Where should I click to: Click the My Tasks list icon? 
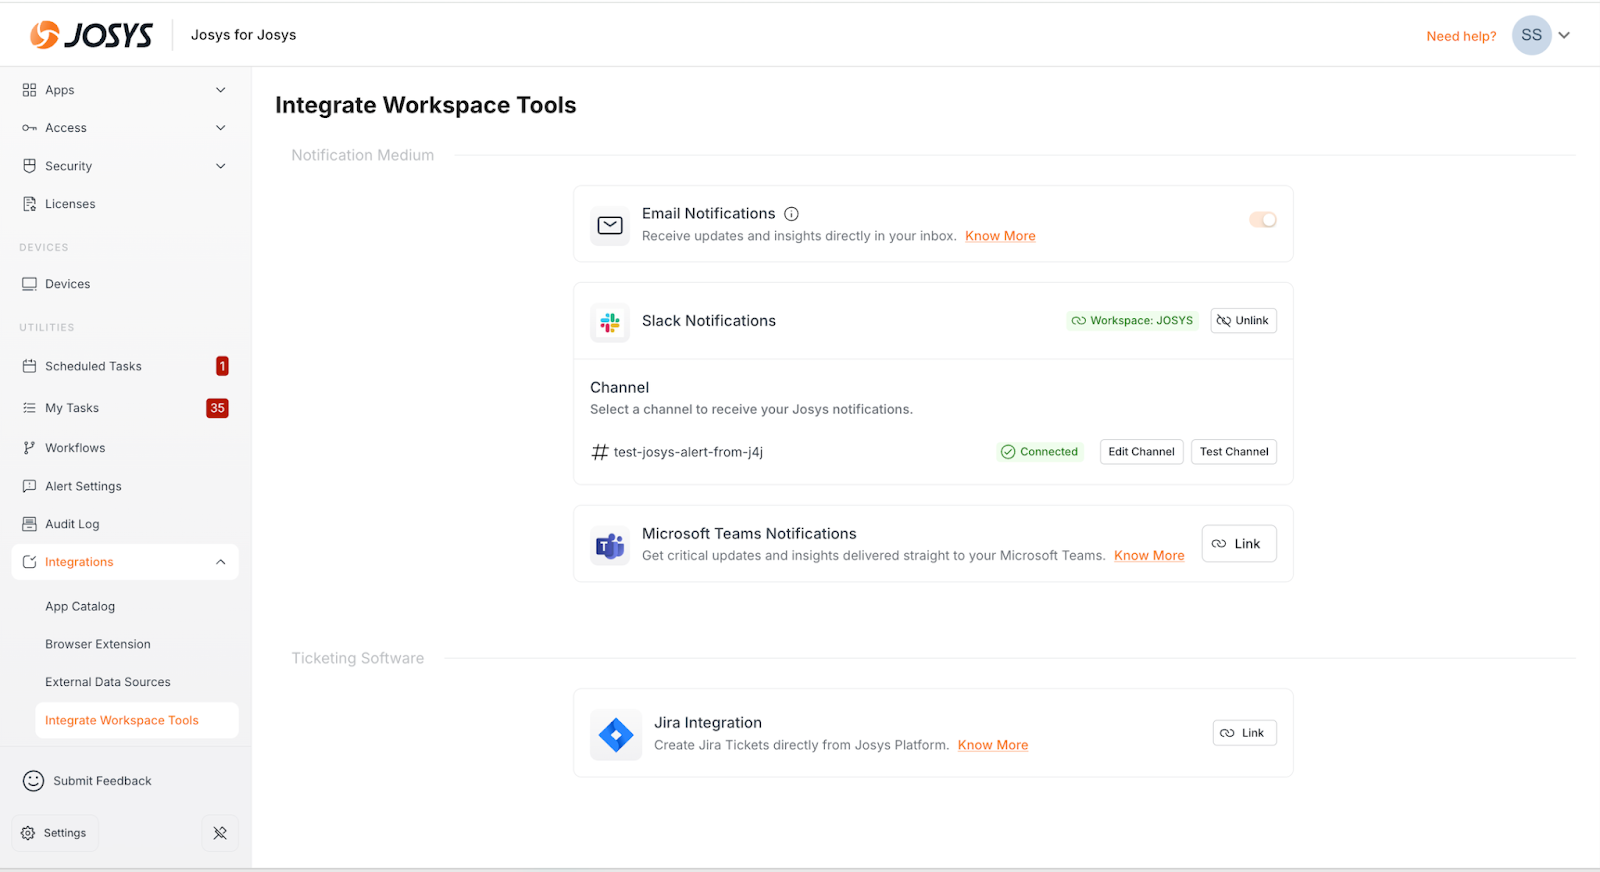pyautogui.click(x=29, y=408)
